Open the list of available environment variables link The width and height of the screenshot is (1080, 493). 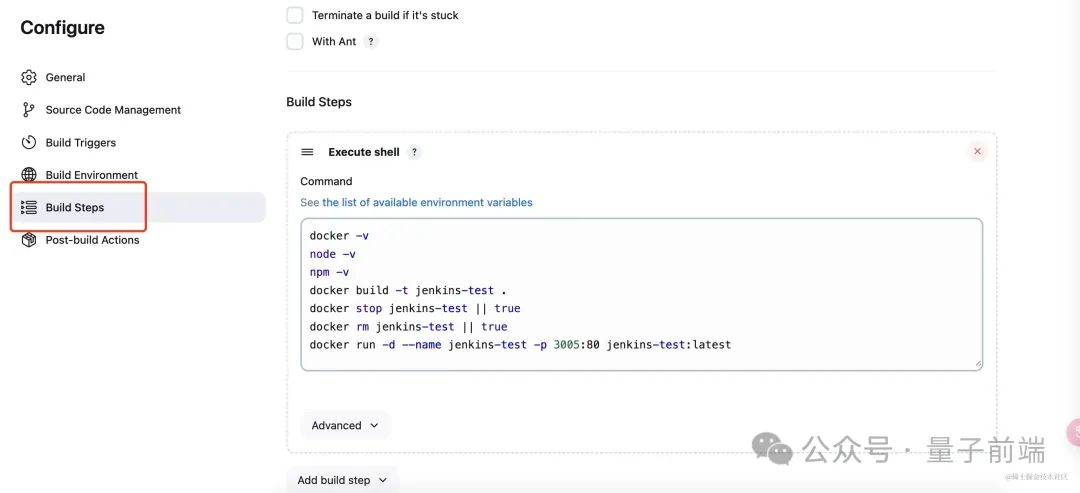pos(427,202)
